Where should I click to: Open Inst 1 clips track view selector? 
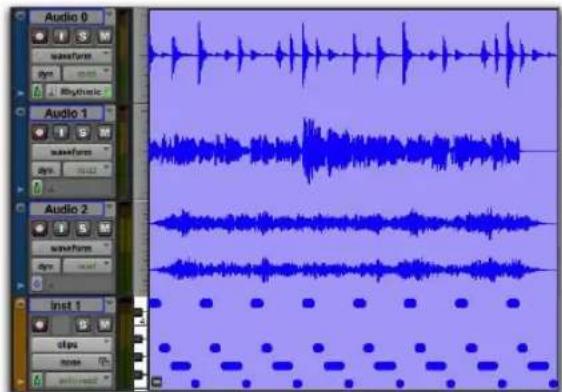pyautogui.click(x=72, y=345)
